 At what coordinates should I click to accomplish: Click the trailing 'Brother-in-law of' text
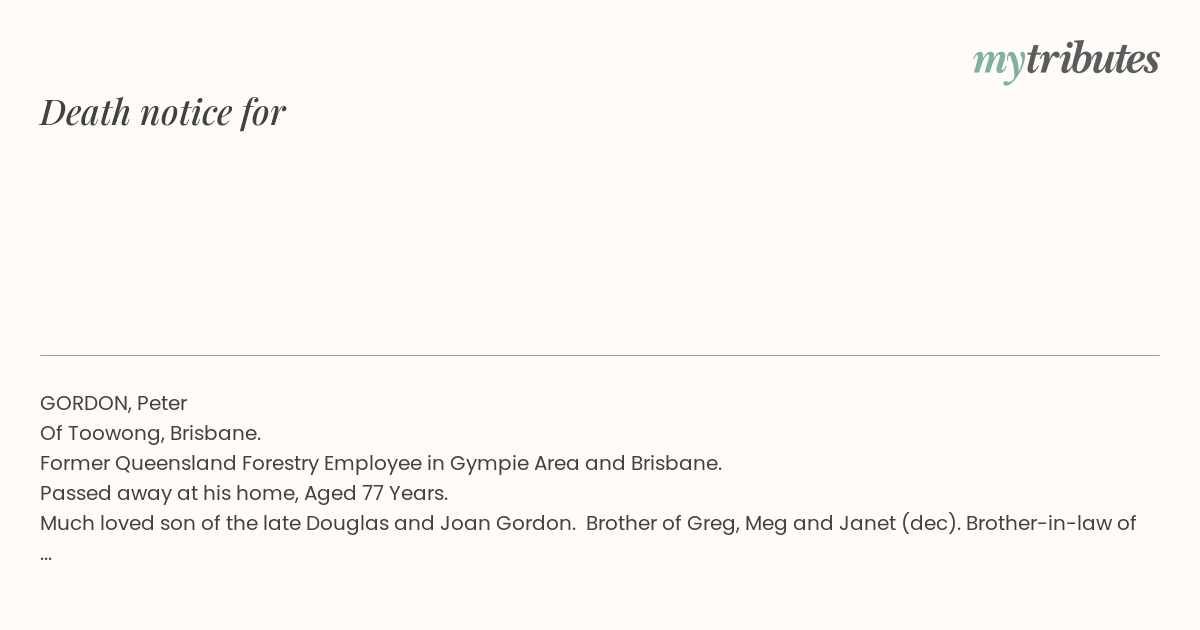coord(1051,523)
